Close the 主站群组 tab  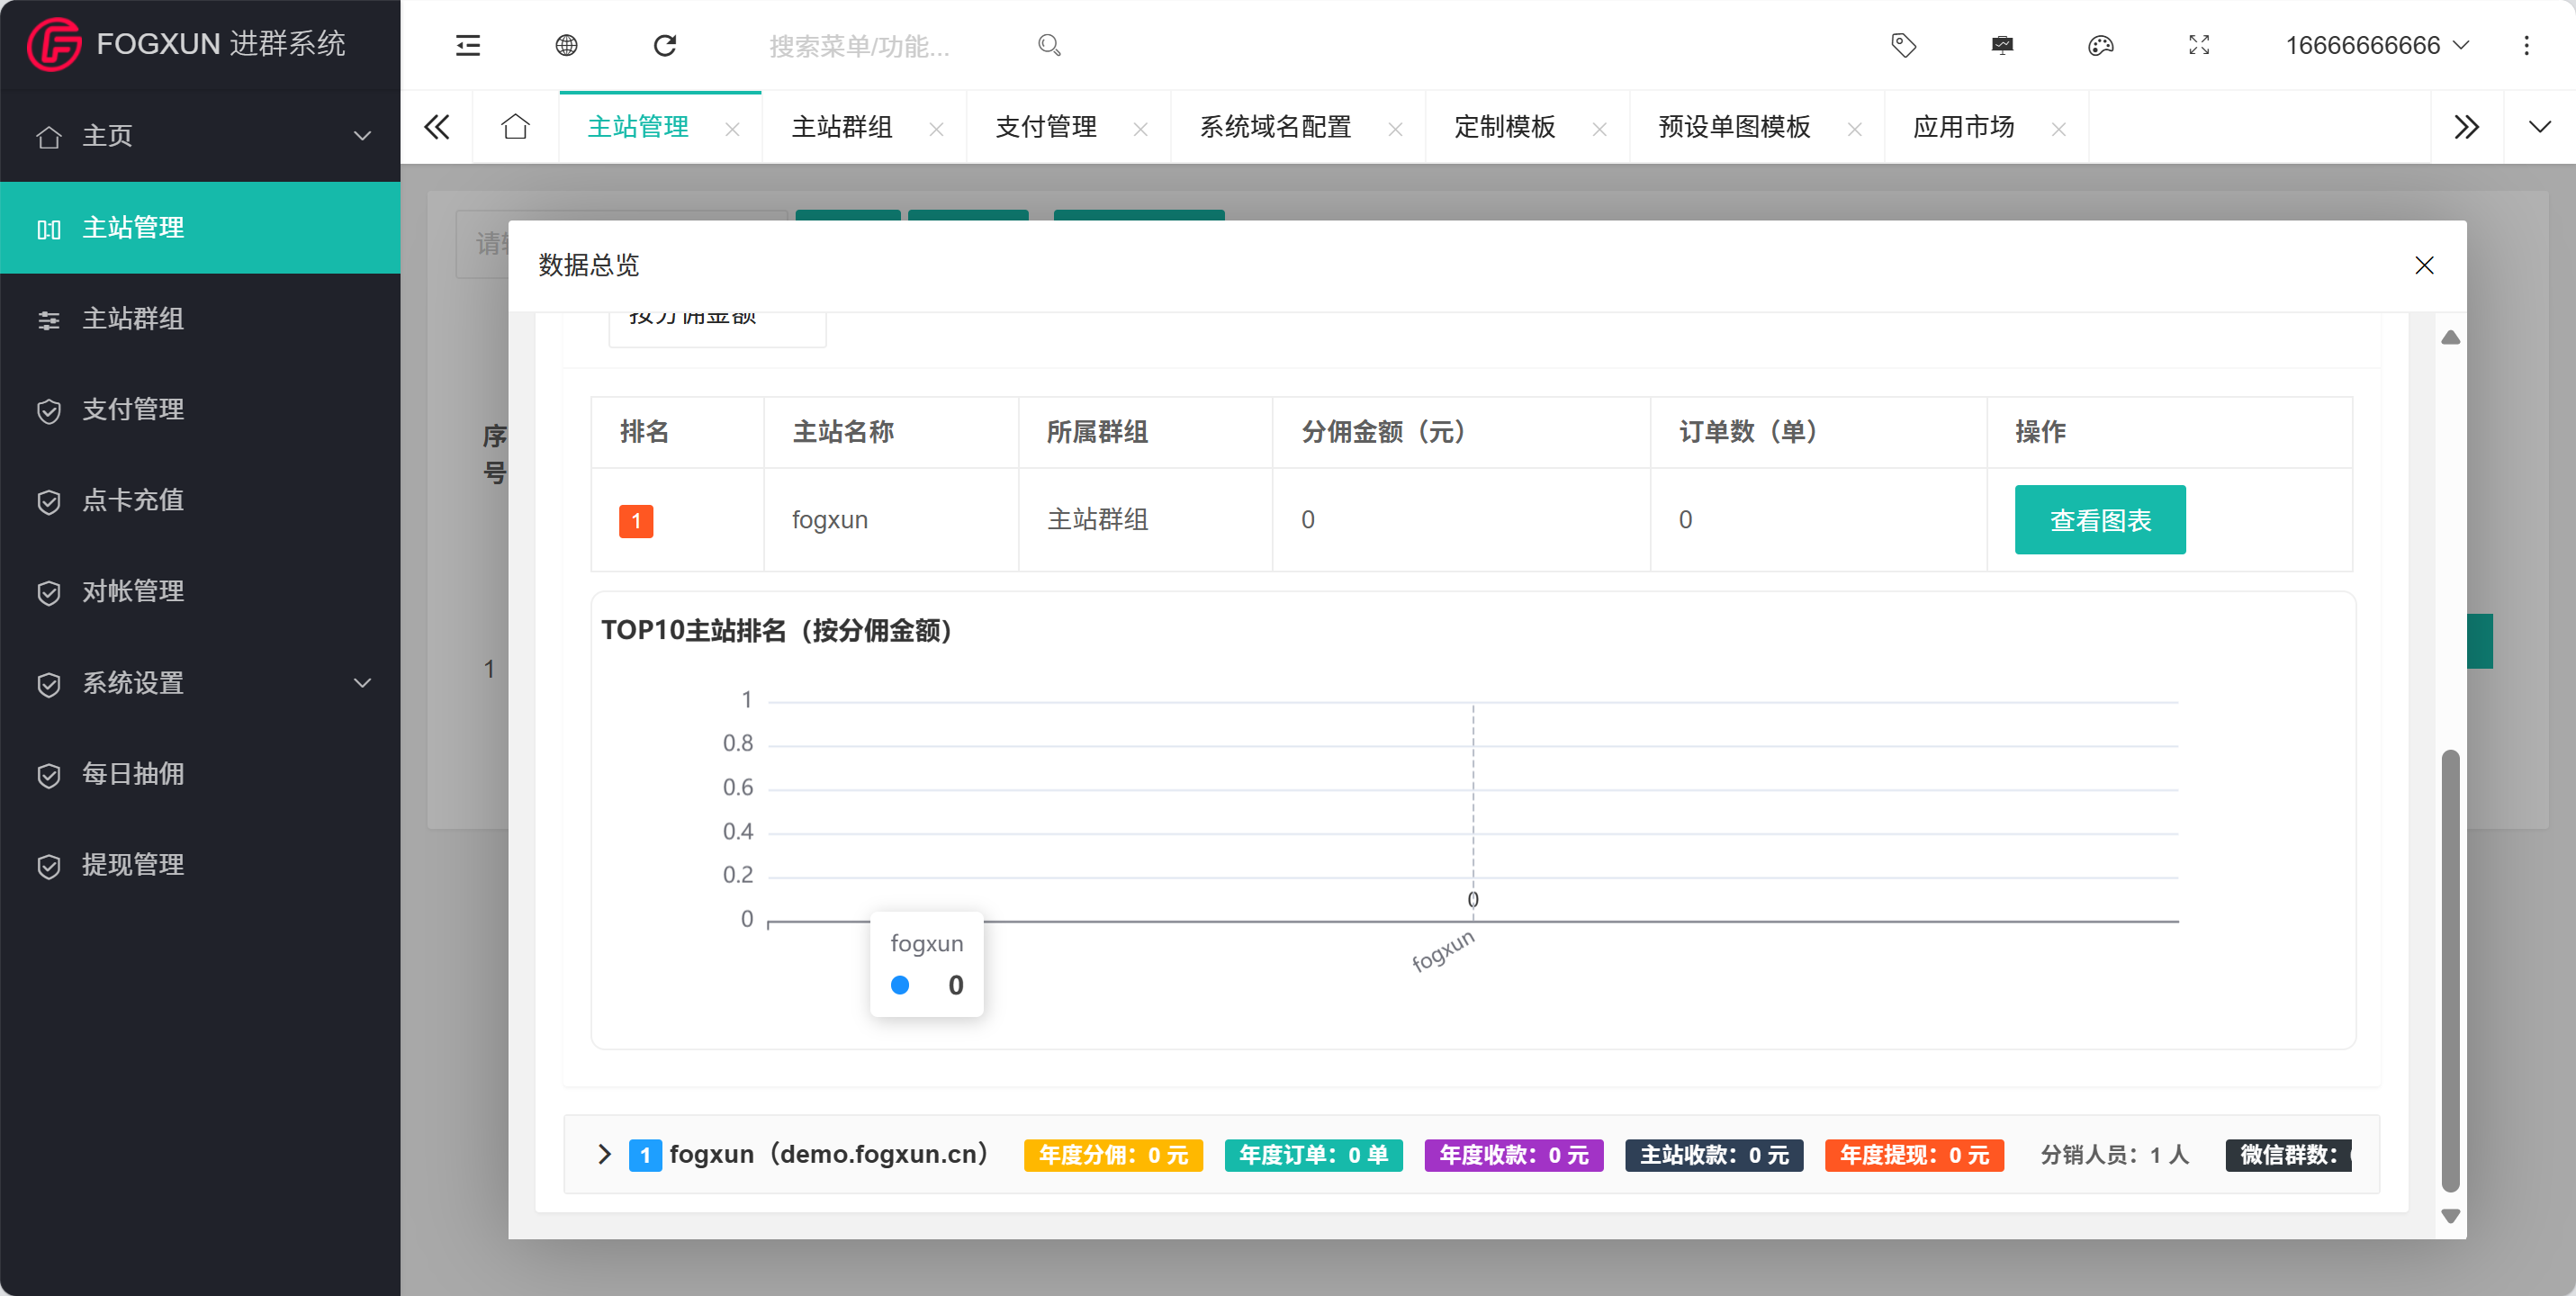[x=936, y=129]
